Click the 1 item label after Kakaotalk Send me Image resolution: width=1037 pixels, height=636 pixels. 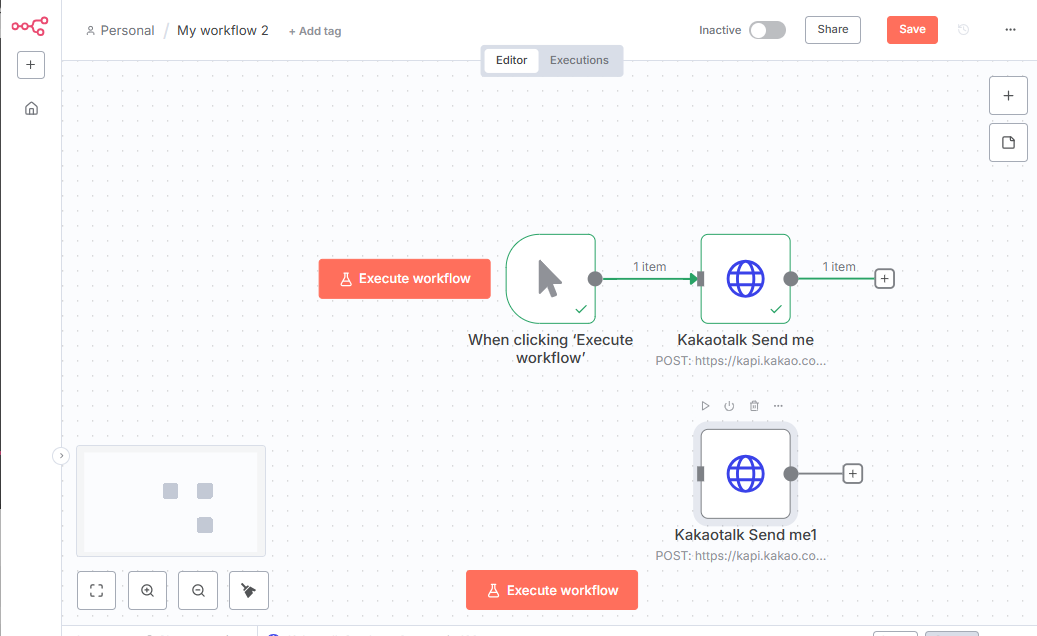tap(839, 266)
